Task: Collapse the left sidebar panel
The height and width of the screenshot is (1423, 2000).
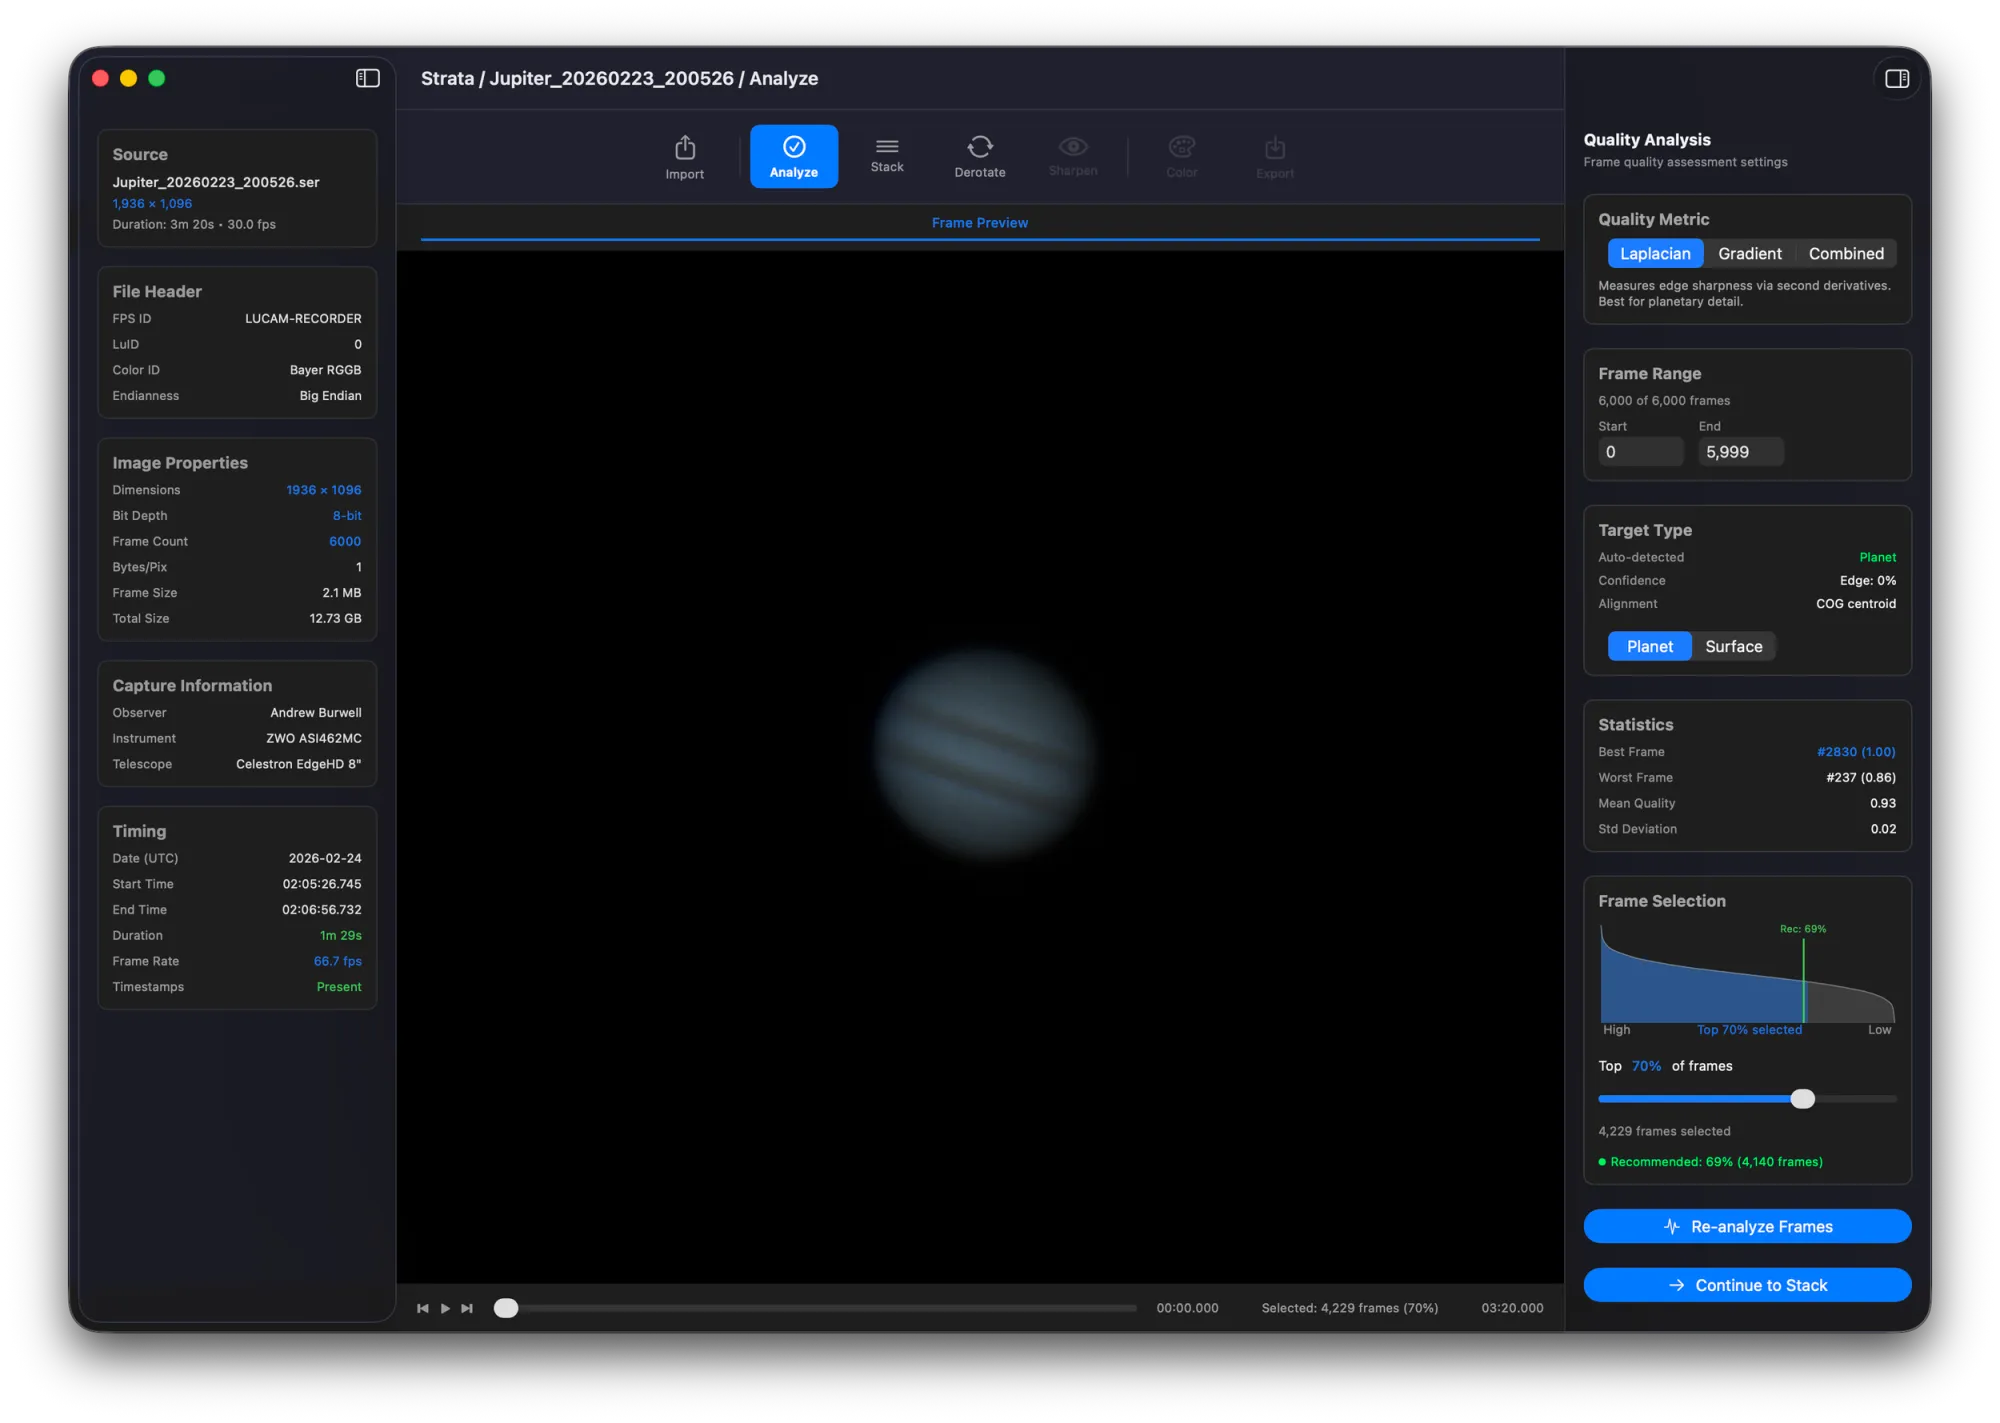Action: [367, 78]
